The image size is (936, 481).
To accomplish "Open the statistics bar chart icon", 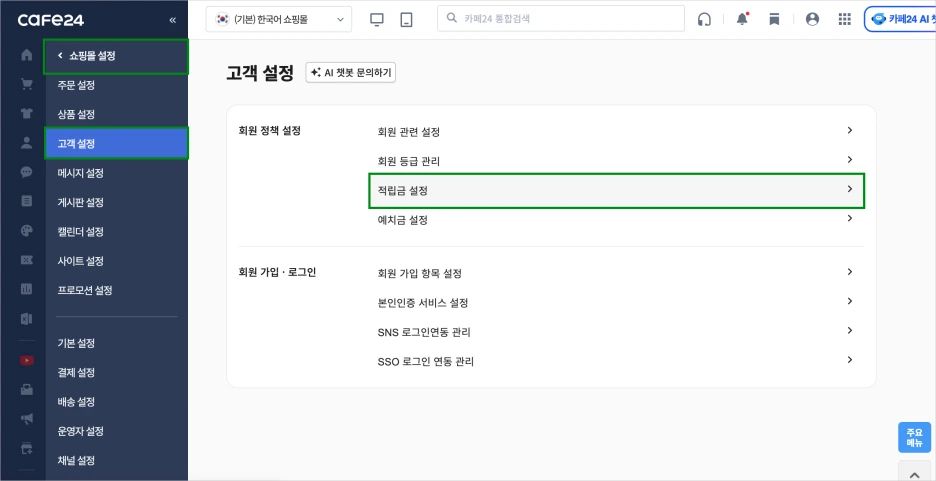I will point(26,289).
